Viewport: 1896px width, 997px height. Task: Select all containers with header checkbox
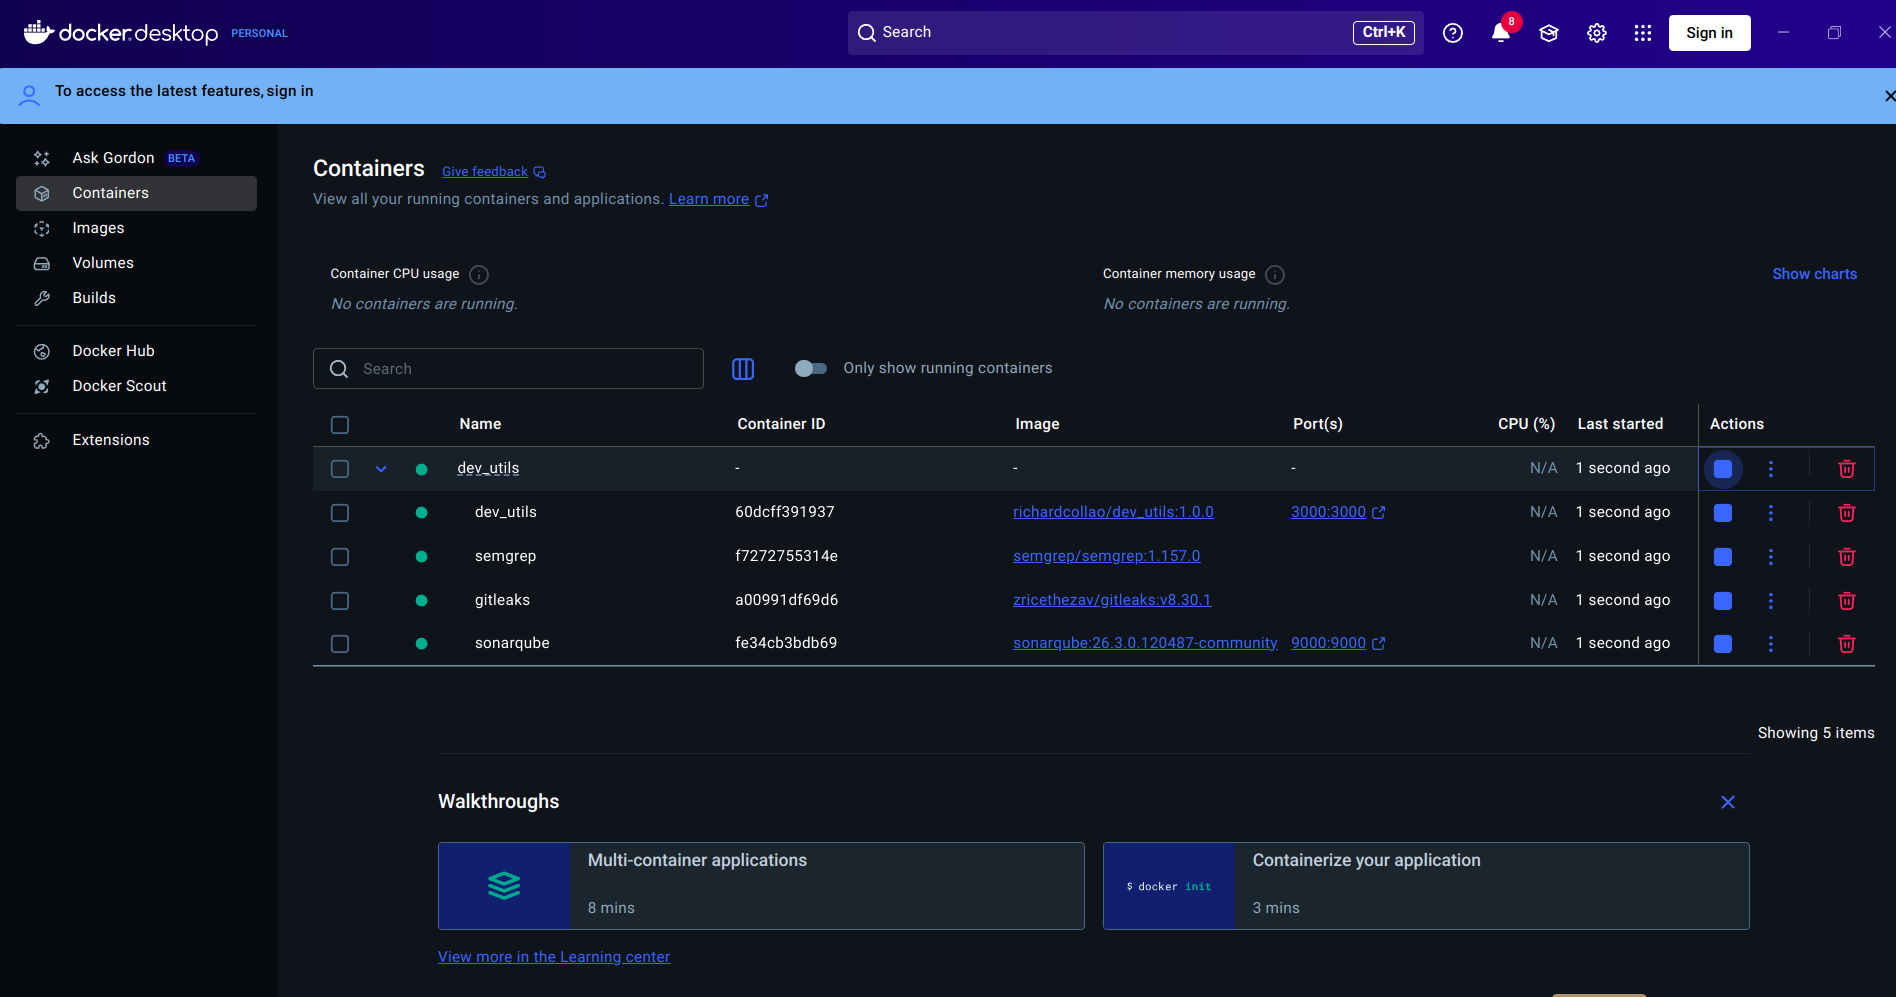tap(340, 425)
